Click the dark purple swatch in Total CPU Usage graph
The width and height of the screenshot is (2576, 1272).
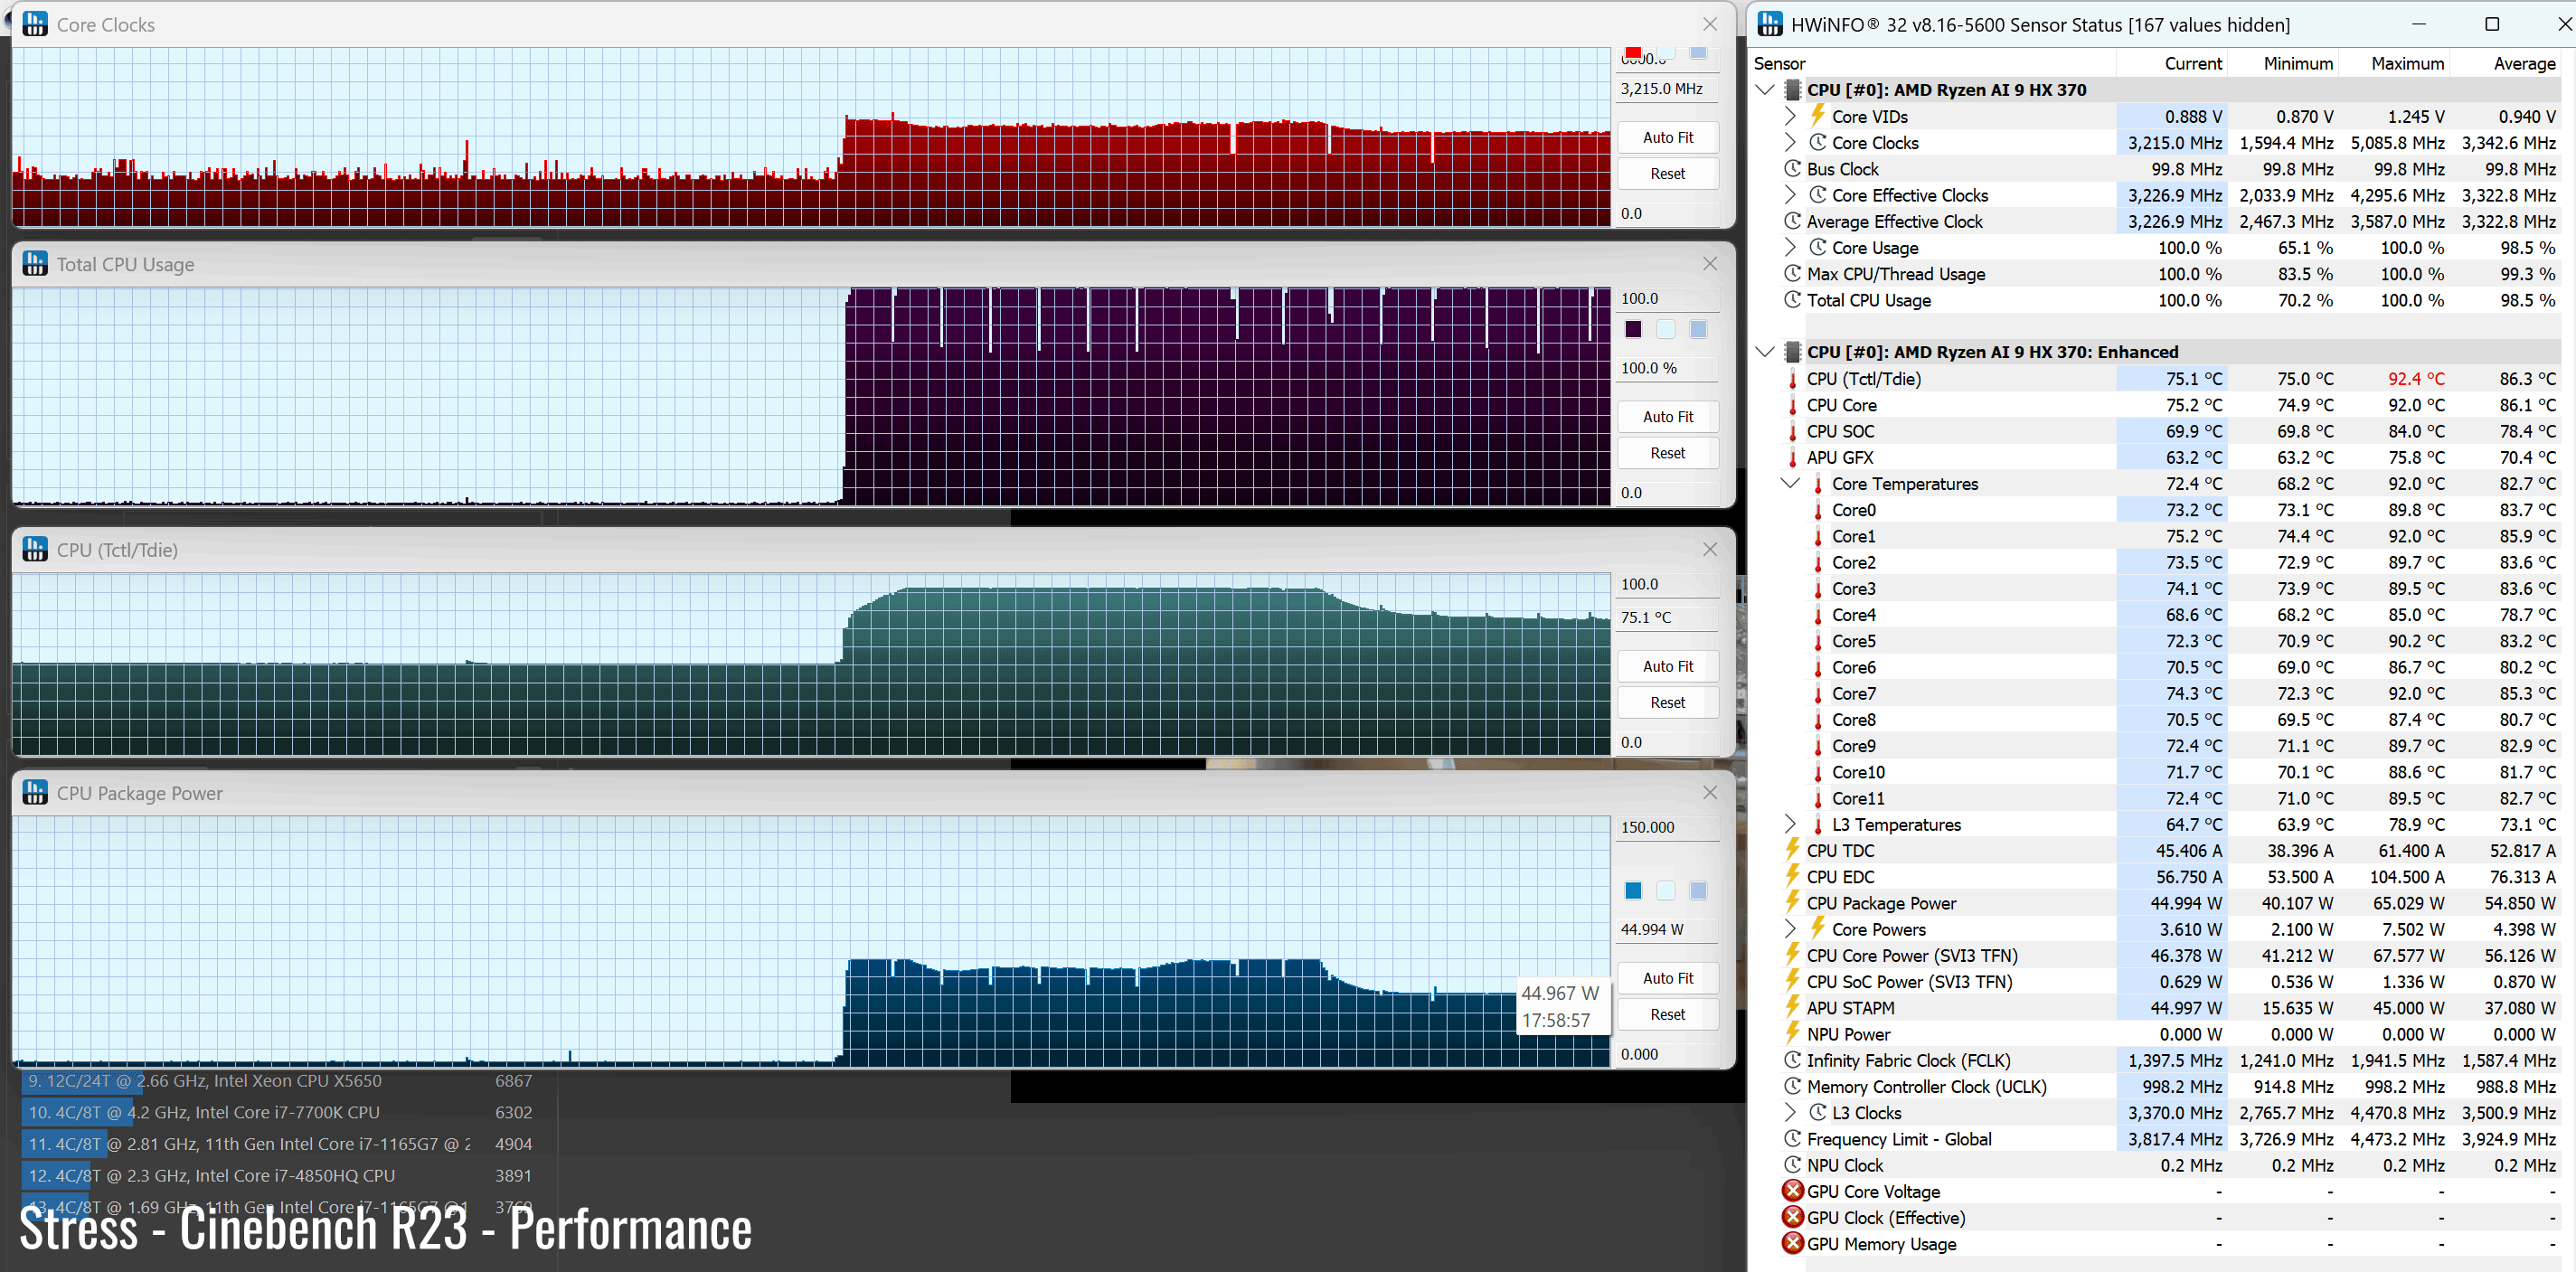1633,329
